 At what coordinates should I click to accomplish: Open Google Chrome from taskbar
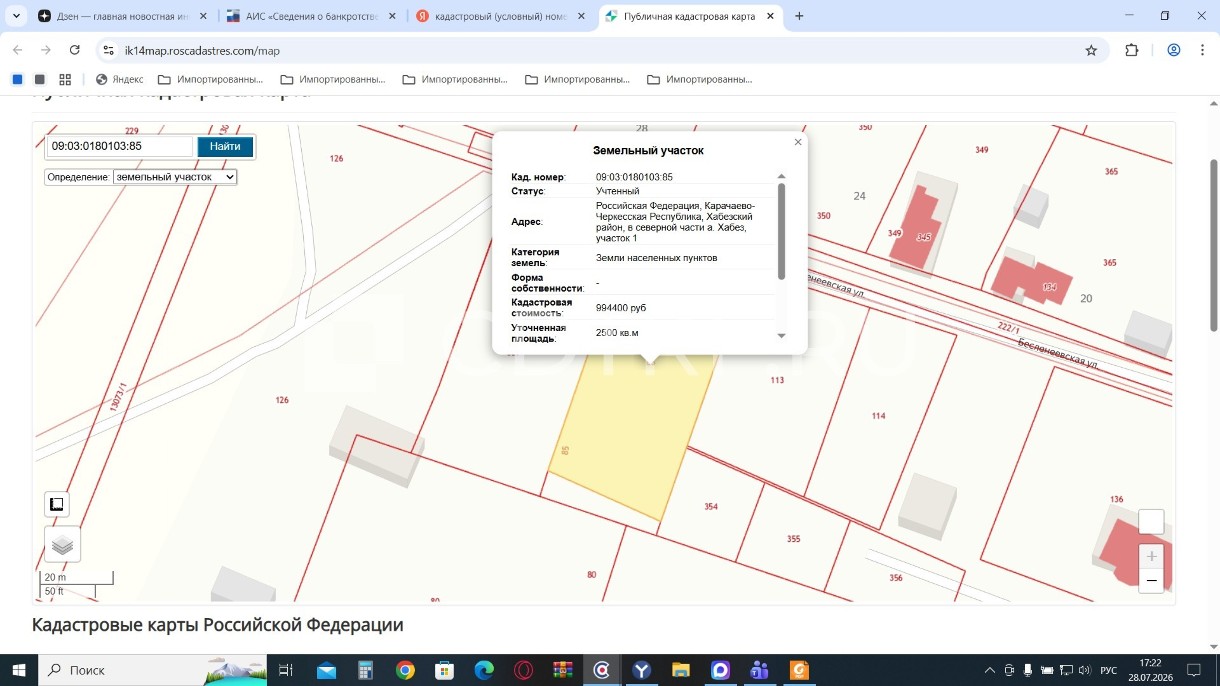tap(405, 670)
